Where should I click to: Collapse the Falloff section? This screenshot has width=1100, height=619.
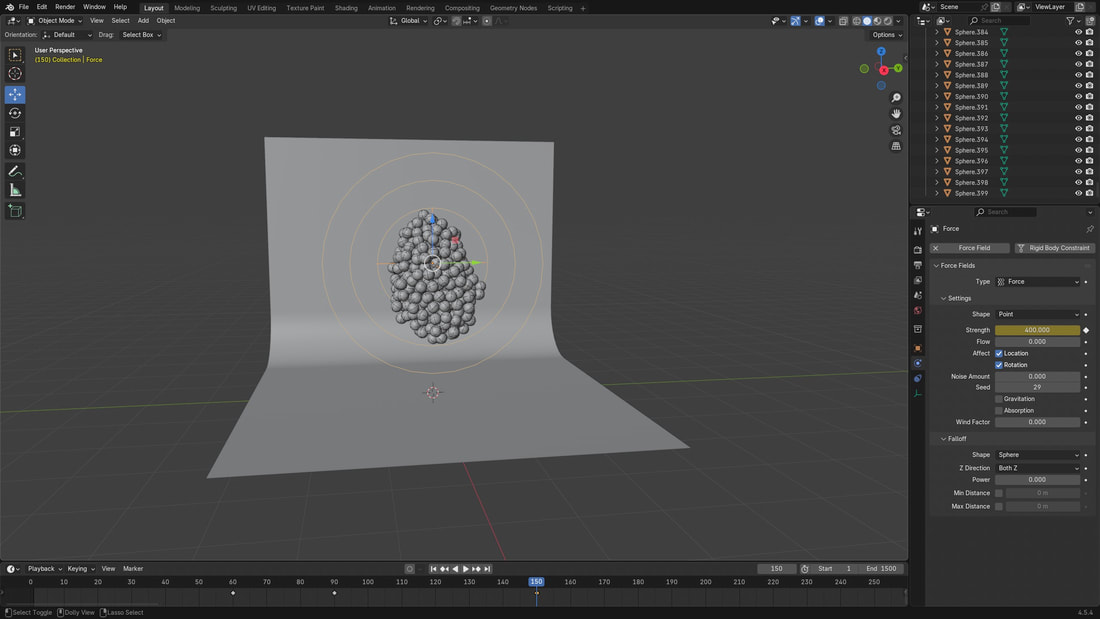click(x=943, y=439)
